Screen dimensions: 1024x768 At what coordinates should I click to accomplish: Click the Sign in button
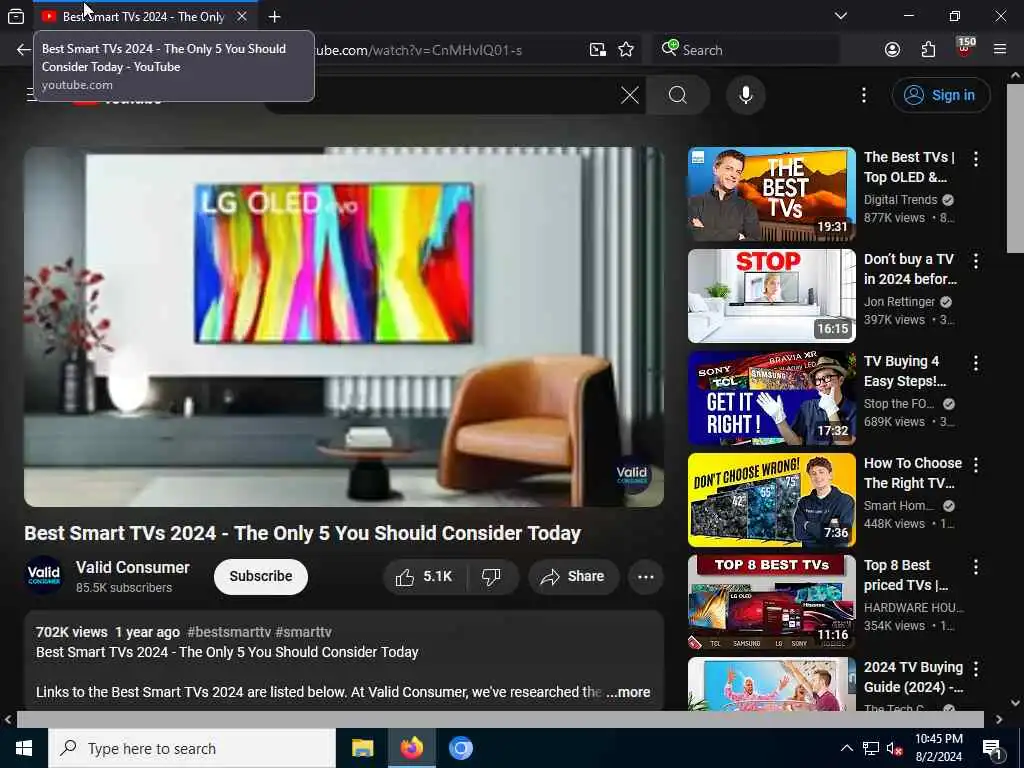(x=940, y=95)
